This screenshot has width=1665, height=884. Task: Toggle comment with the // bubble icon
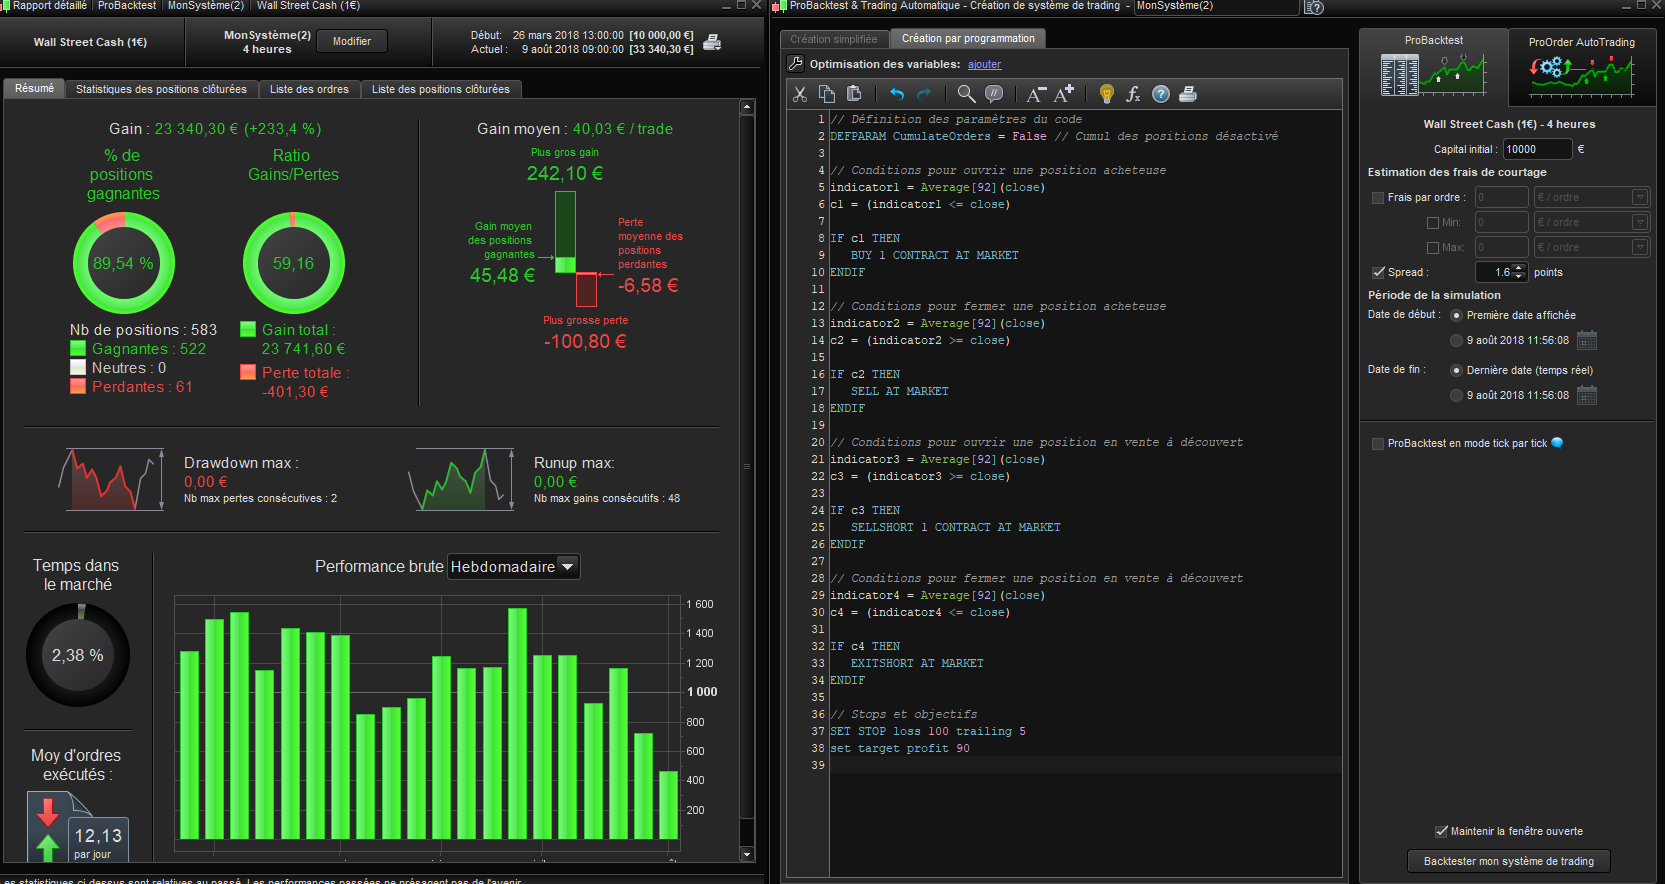[994, 94]
